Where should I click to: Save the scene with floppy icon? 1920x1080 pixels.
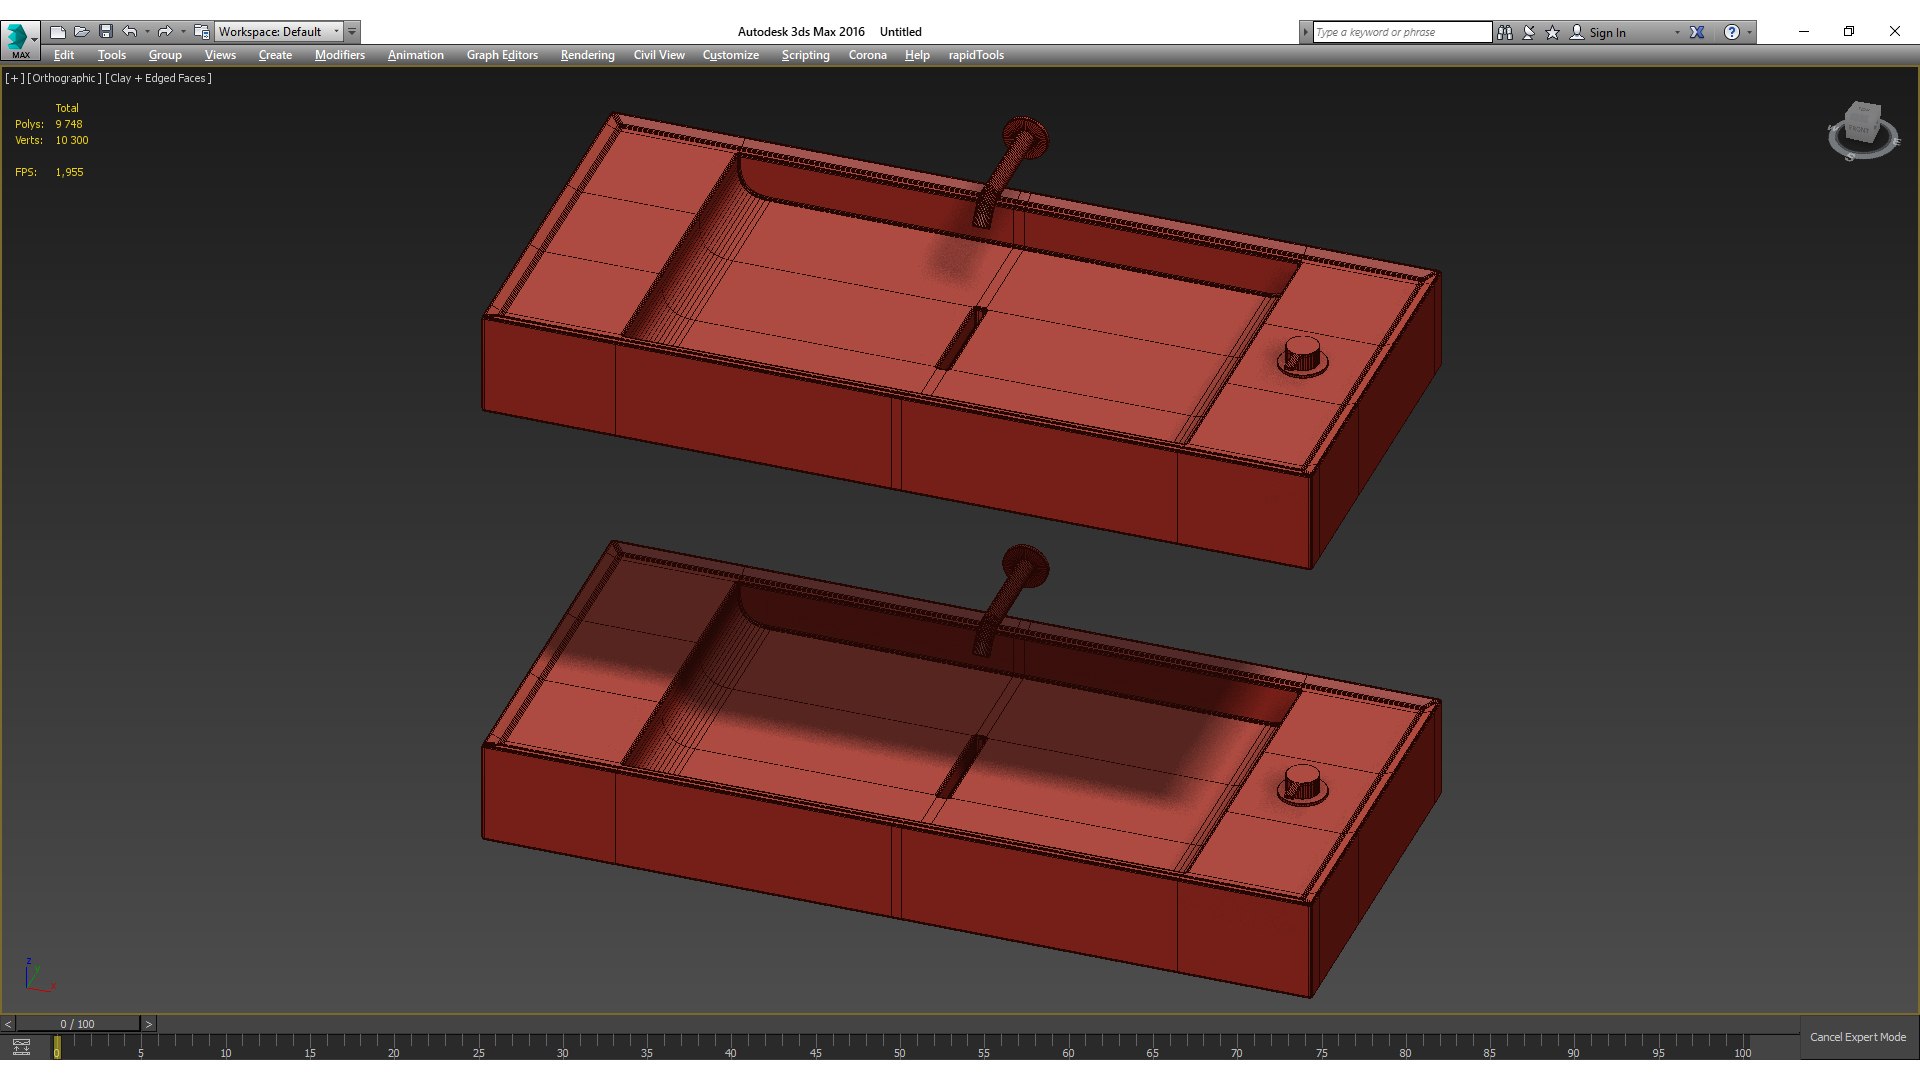(106, 32)
